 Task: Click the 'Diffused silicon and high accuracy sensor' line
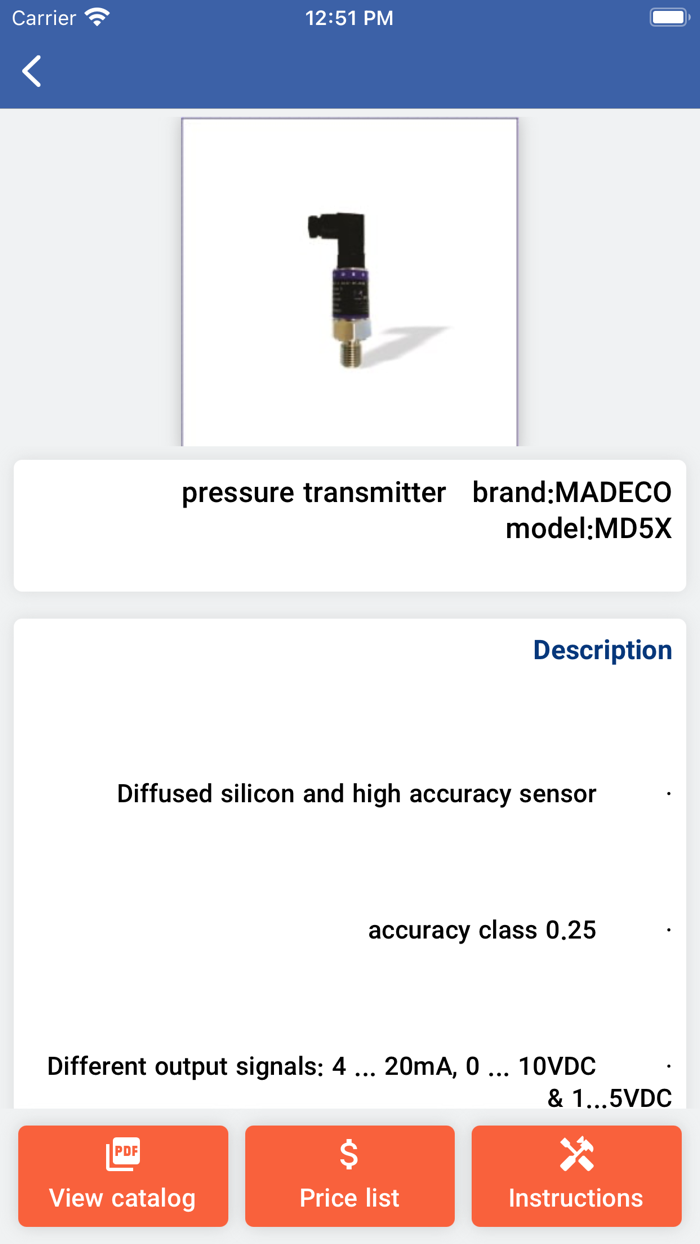click(x=357, y=794)
